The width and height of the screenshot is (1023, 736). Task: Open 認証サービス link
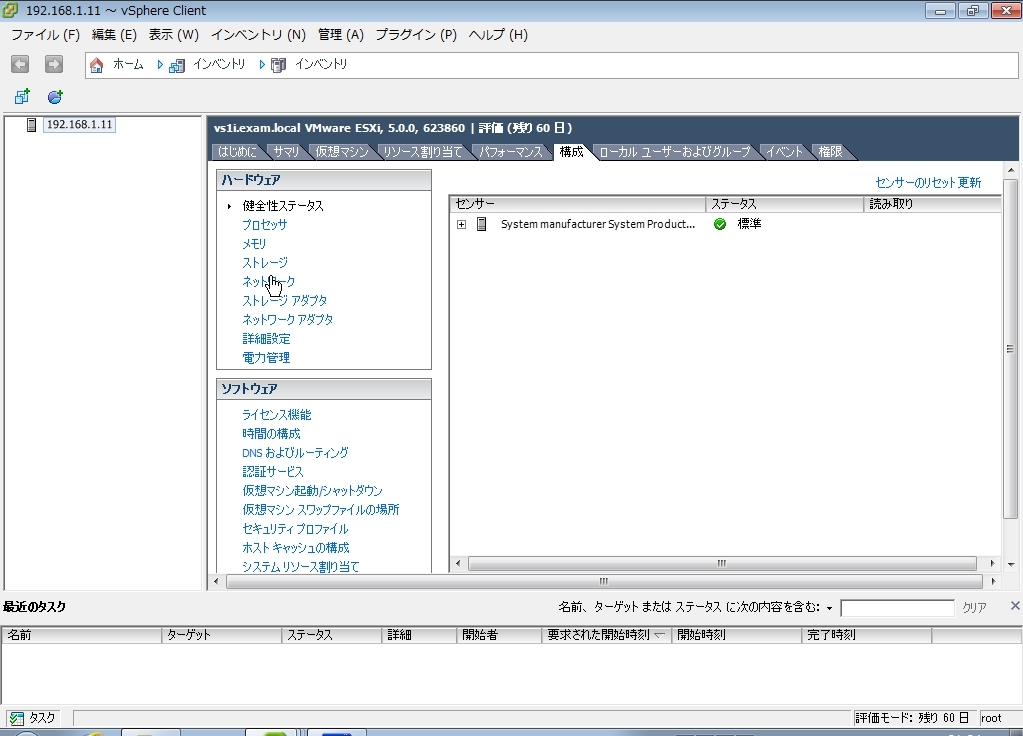(273, 471)
